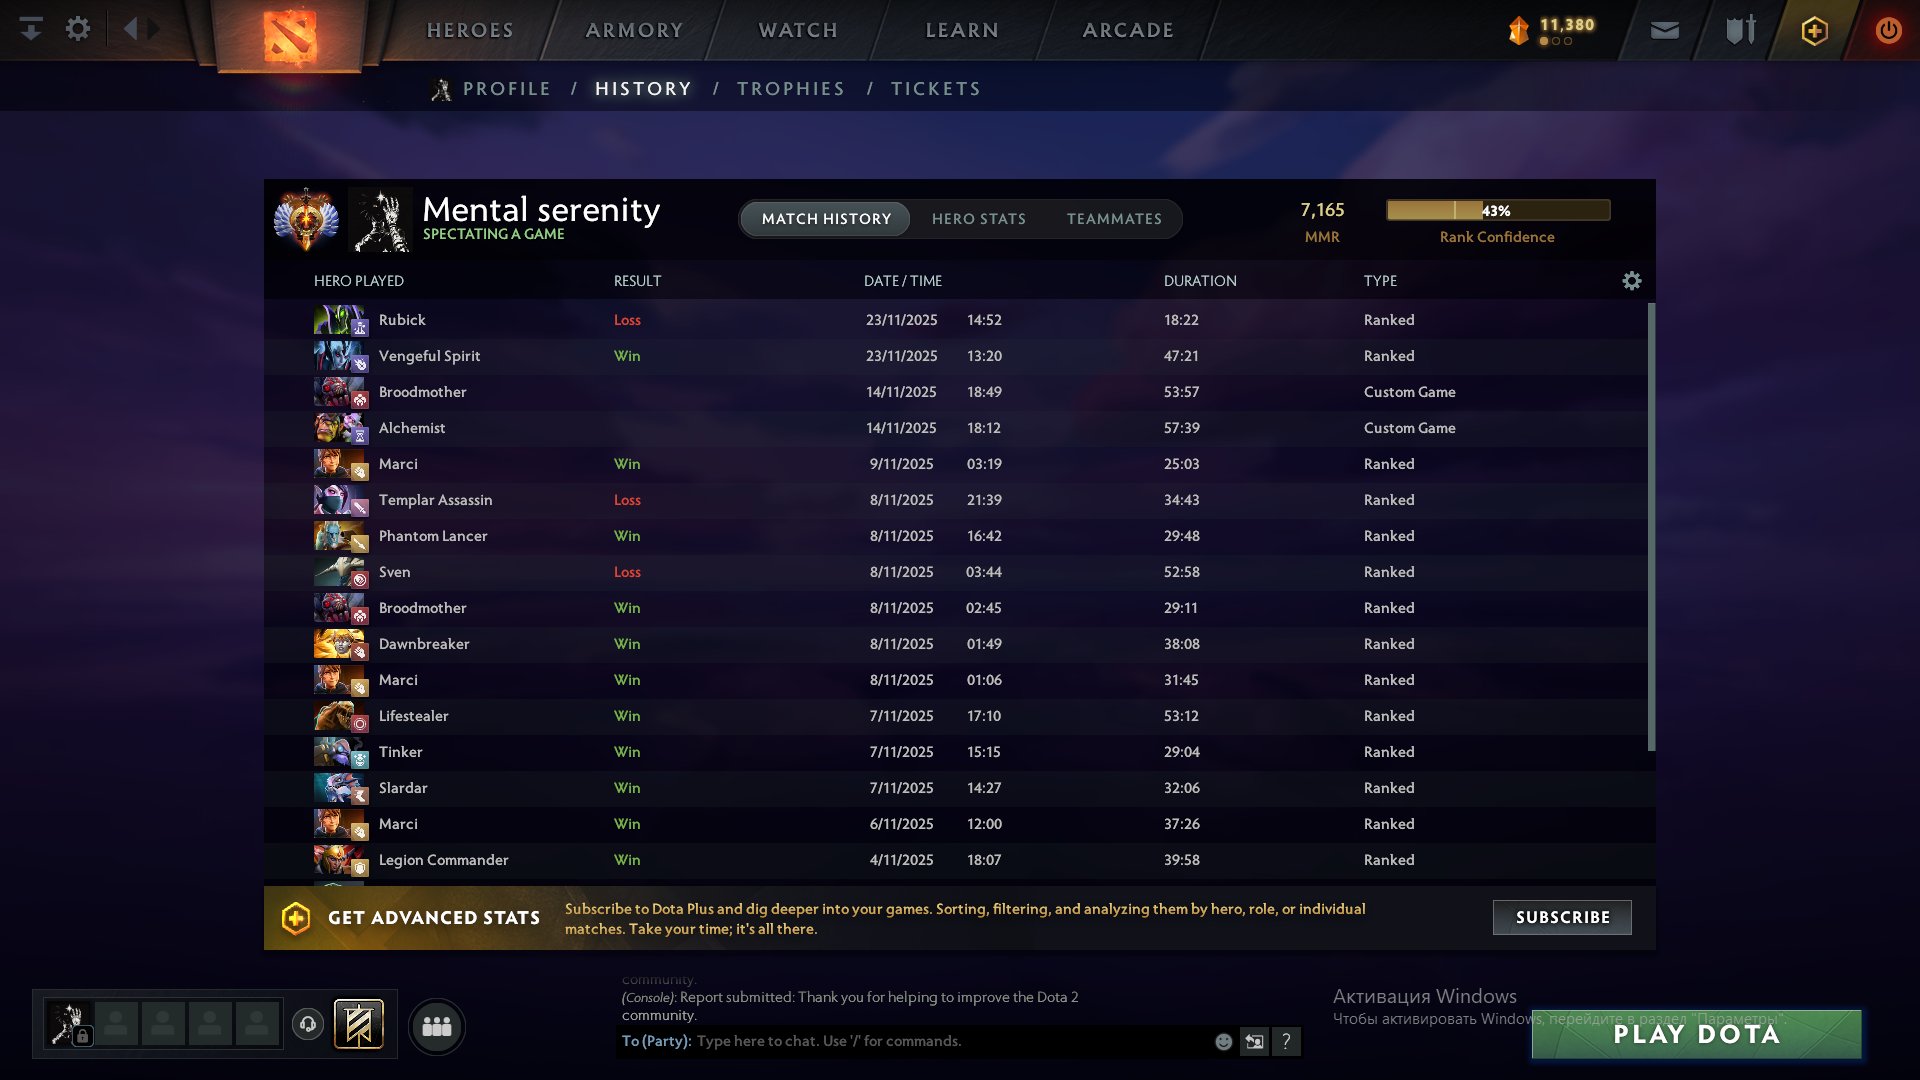Open notifications via the envelope icon
The image size is (1920, 1080).
coord(1666,30)
